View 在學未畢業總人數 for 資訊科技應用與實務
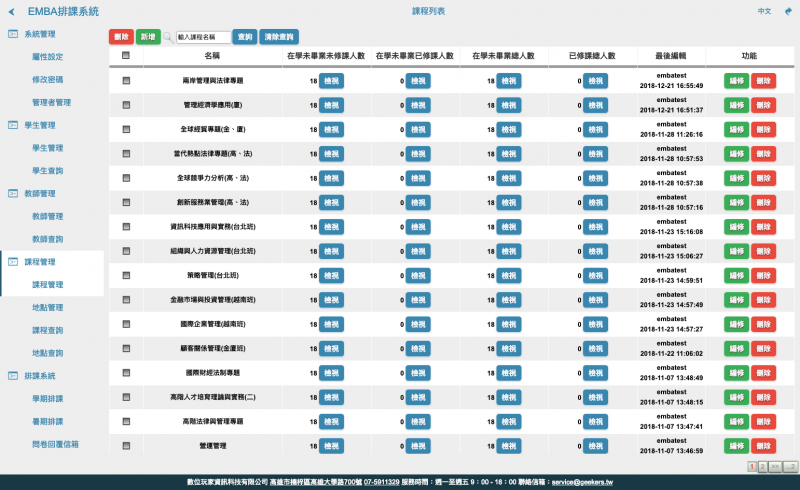800x490 pixels. [509, 227]
